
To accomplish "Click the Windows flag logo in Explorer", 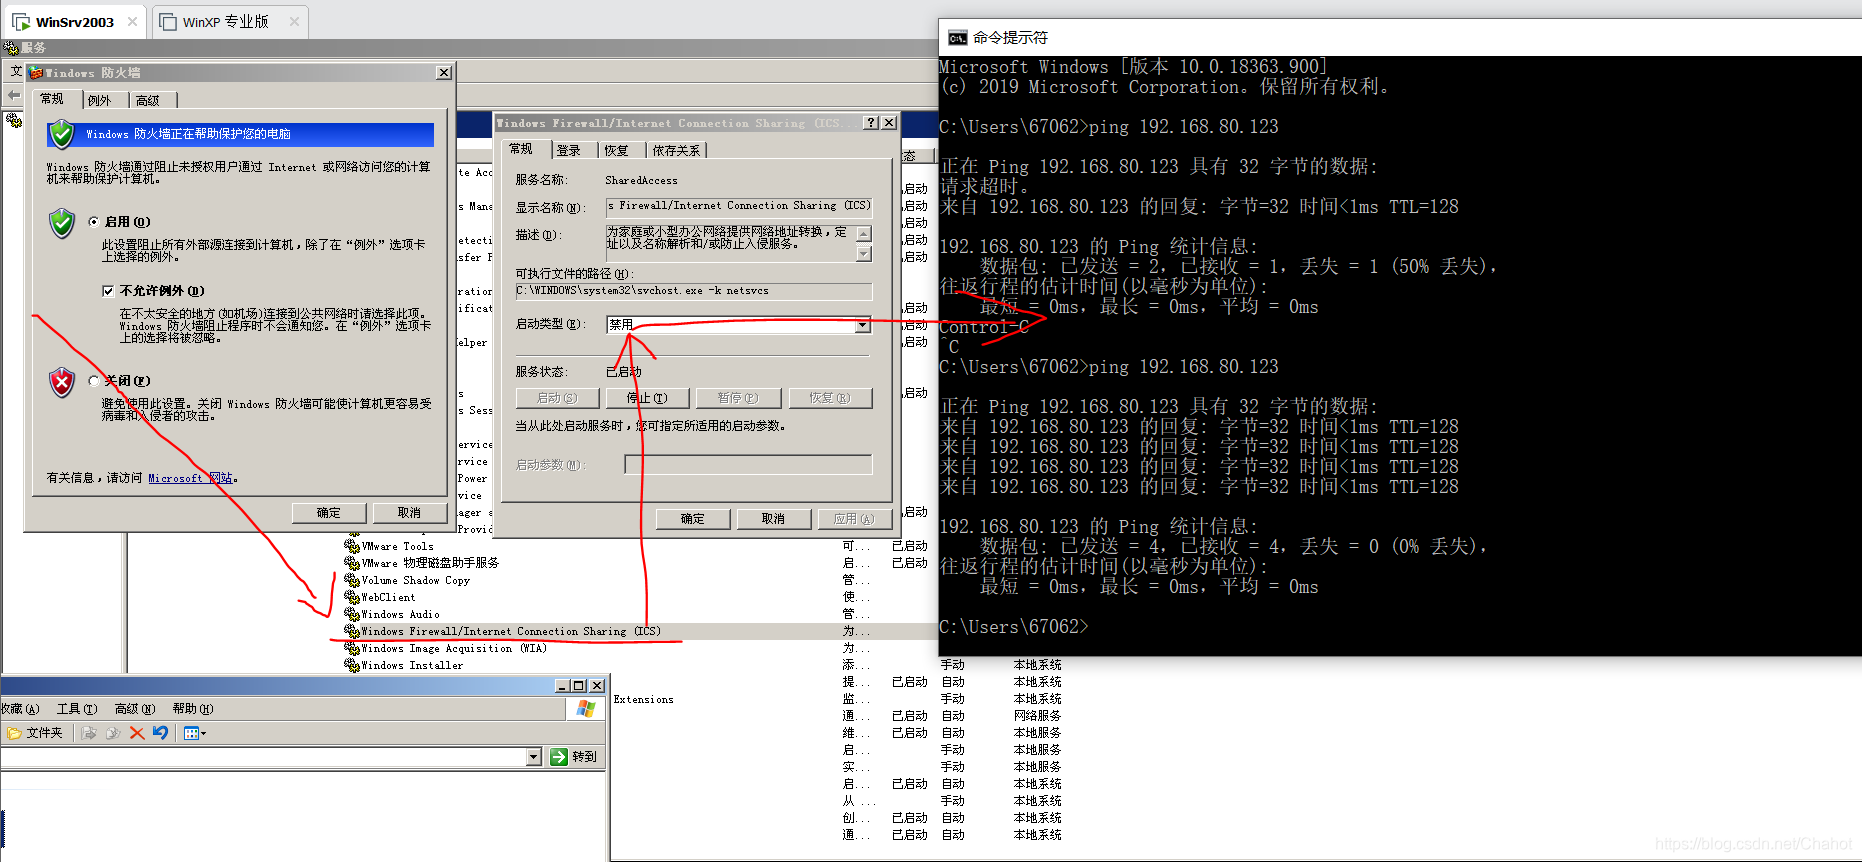I will (586, 709).
